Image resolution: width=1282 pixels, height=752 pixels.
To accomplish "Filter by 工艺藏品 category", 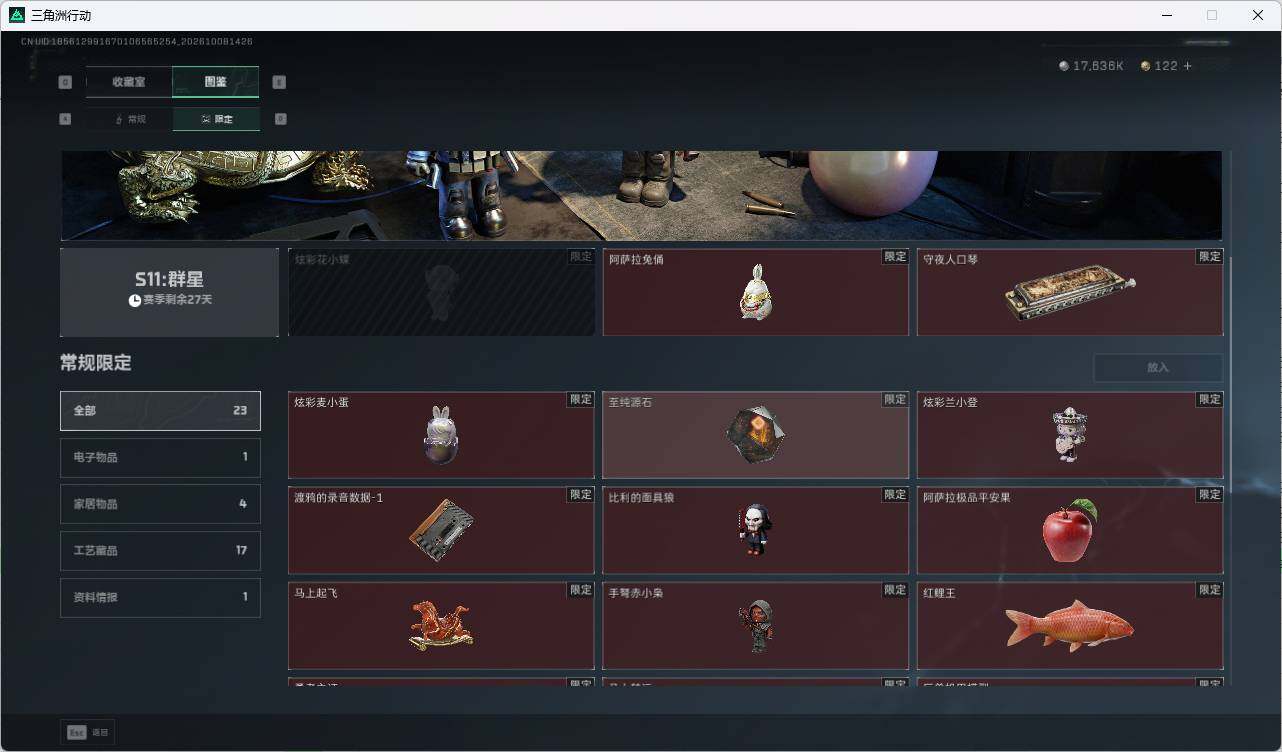I will pos(160,550).
